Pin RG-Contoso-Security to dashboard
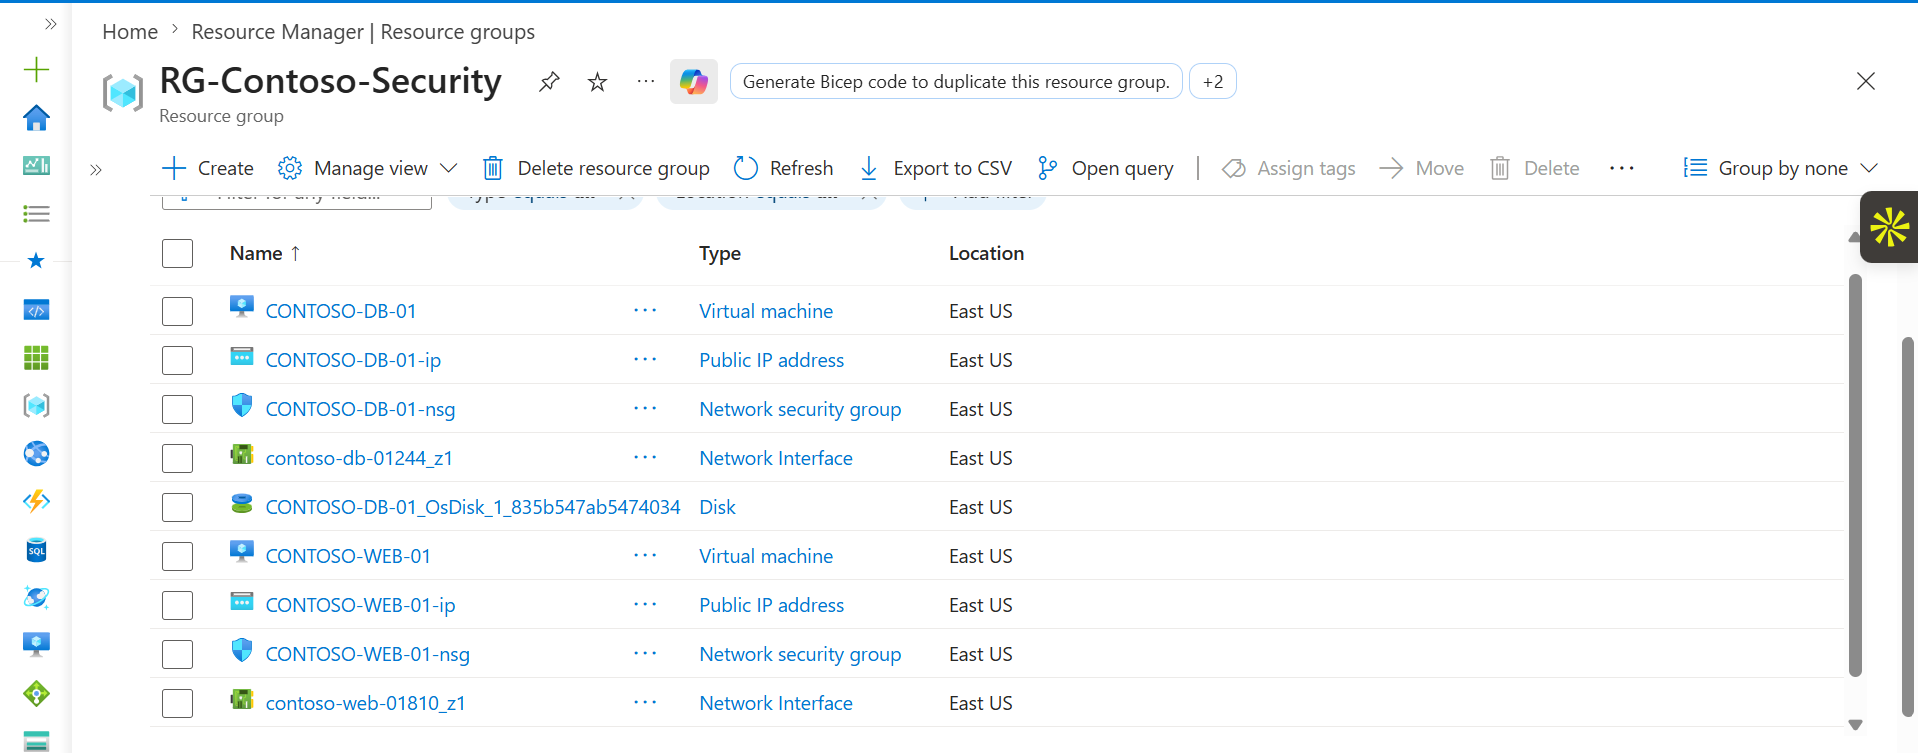Image resolution: width=1918 pixels, height=753 pixels. click(548, 82)
